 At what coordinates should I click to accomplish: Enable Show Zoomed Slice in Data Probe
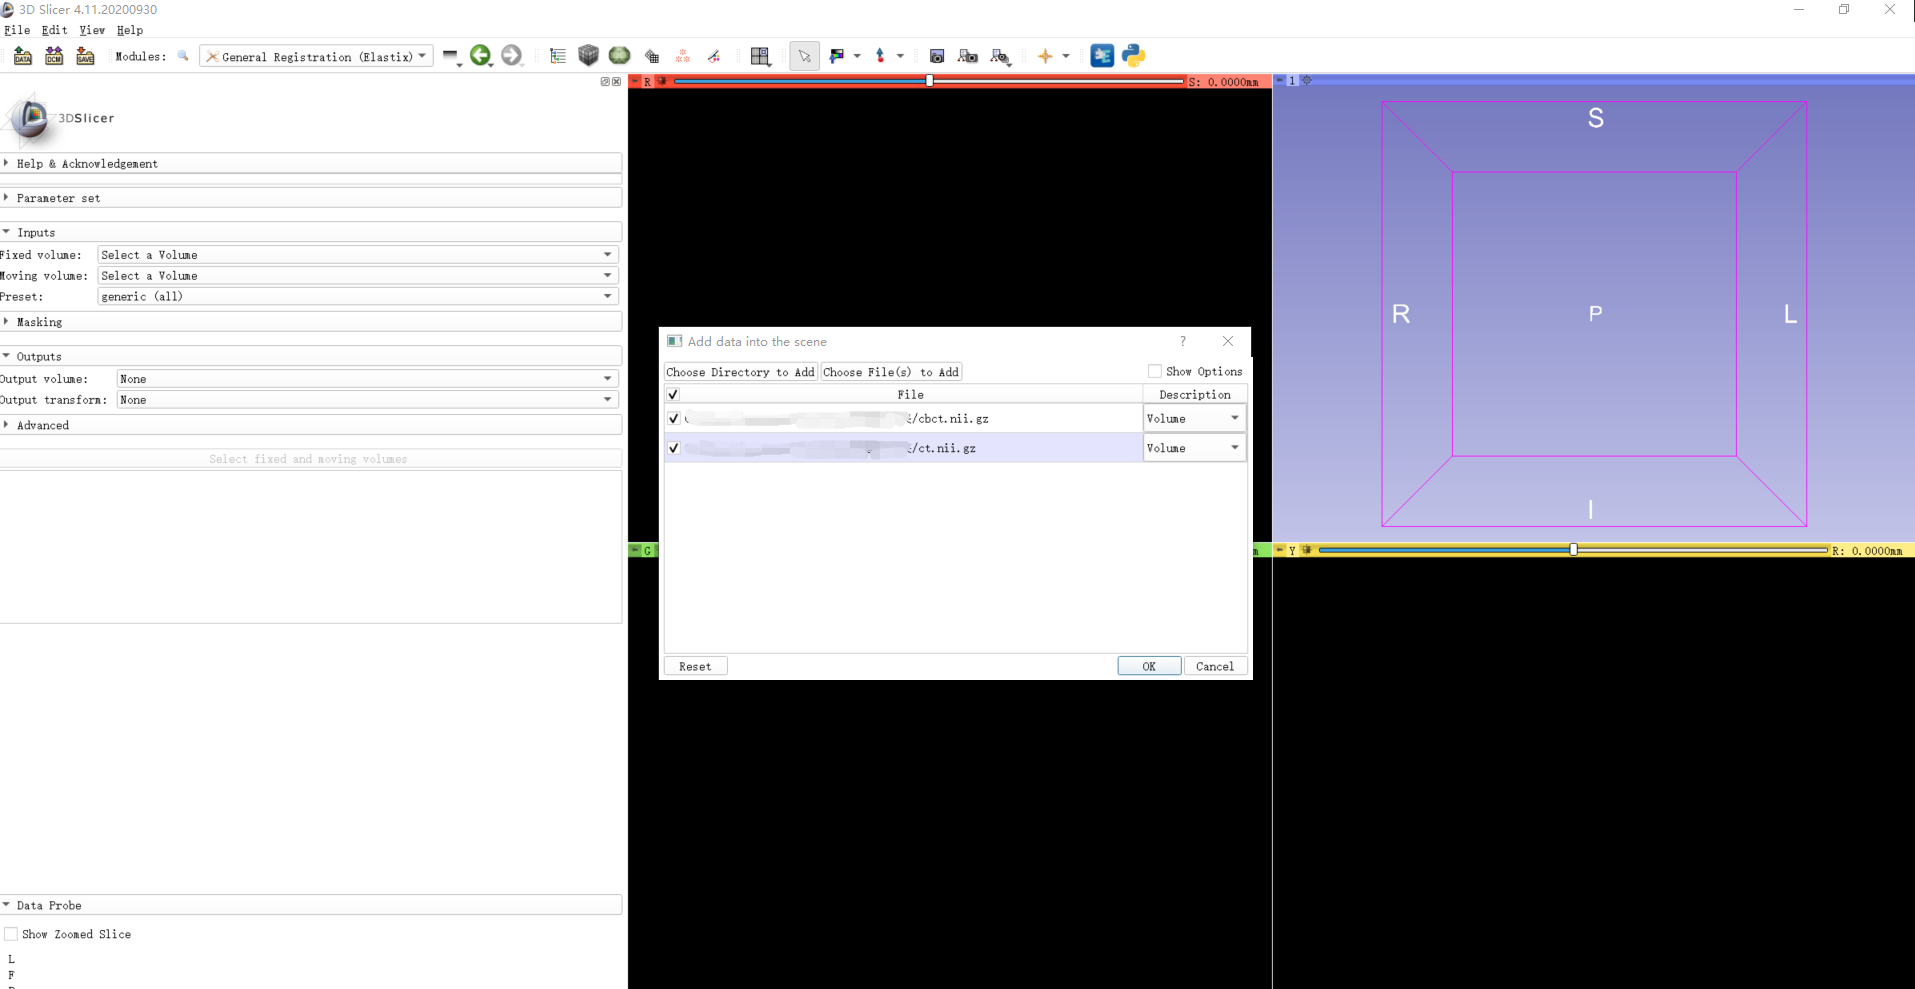[x=11, y=933]
